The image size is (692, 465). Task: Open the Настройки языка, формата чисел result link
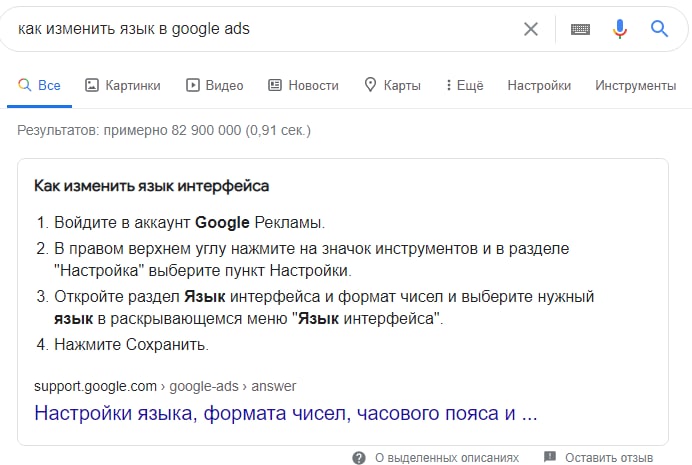tap(286, 413)
